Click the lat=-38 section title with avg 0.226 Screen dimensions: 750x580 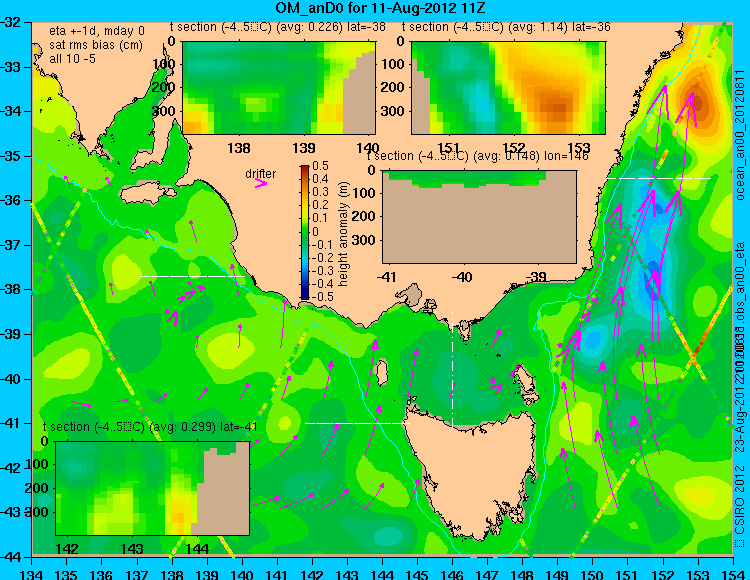click(277, 27)
